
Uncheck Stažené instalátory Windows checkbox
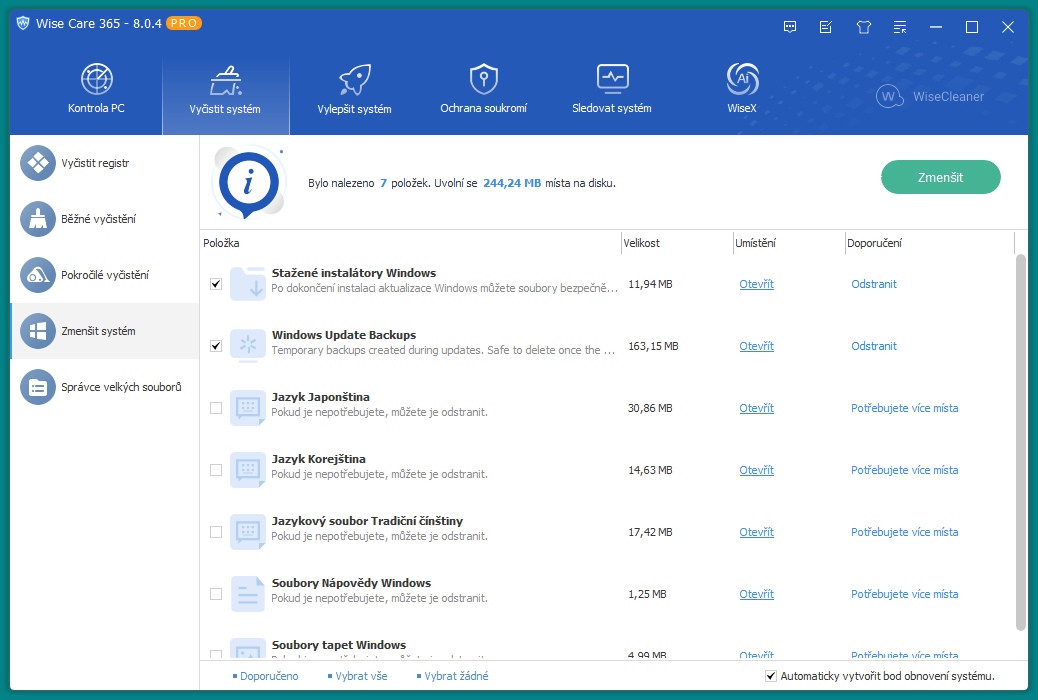click(x=216, y=284)
